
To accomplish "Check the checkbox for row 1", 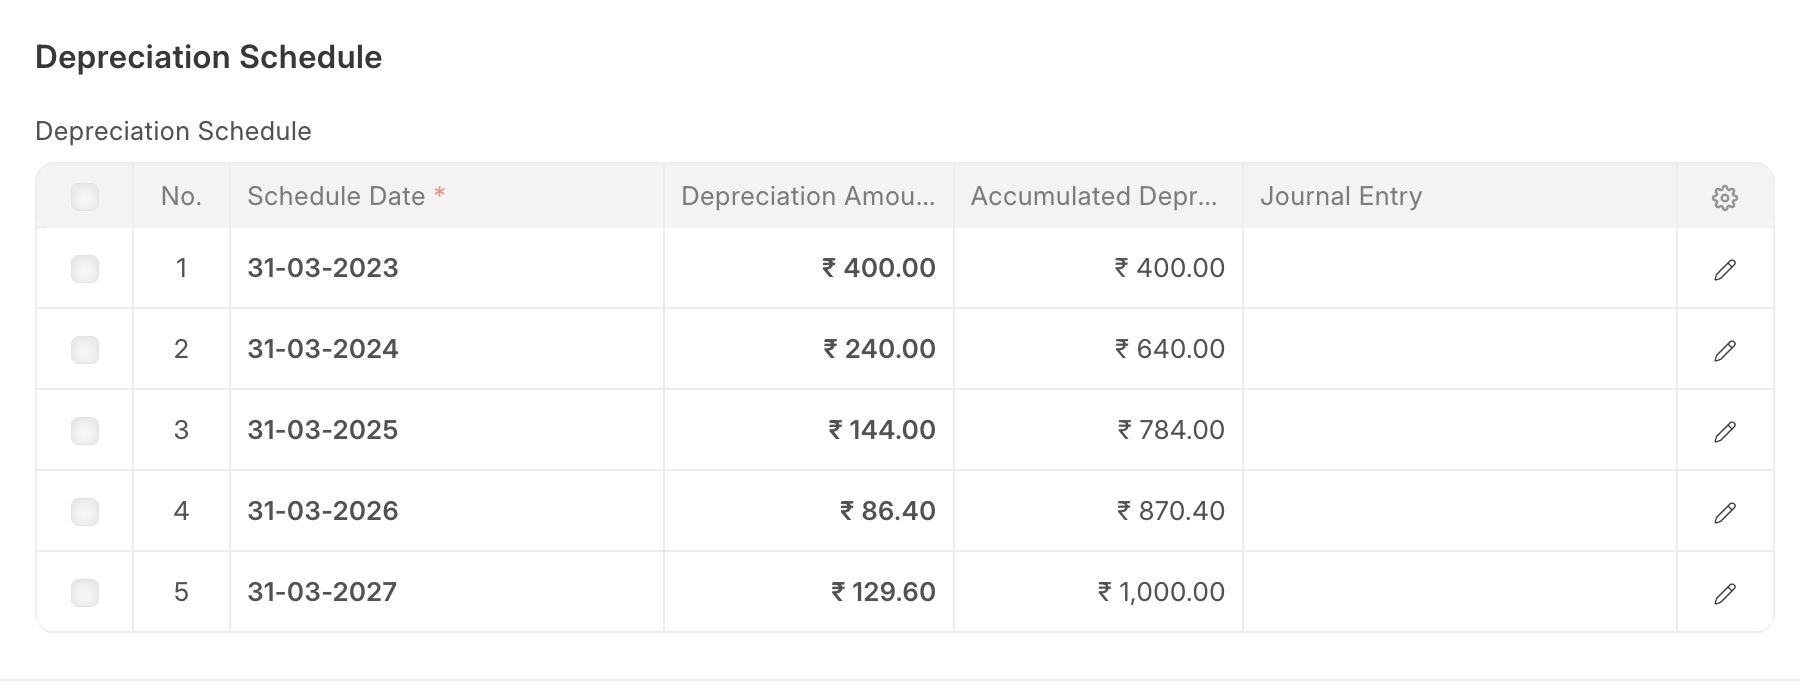I will click(85, 269).
